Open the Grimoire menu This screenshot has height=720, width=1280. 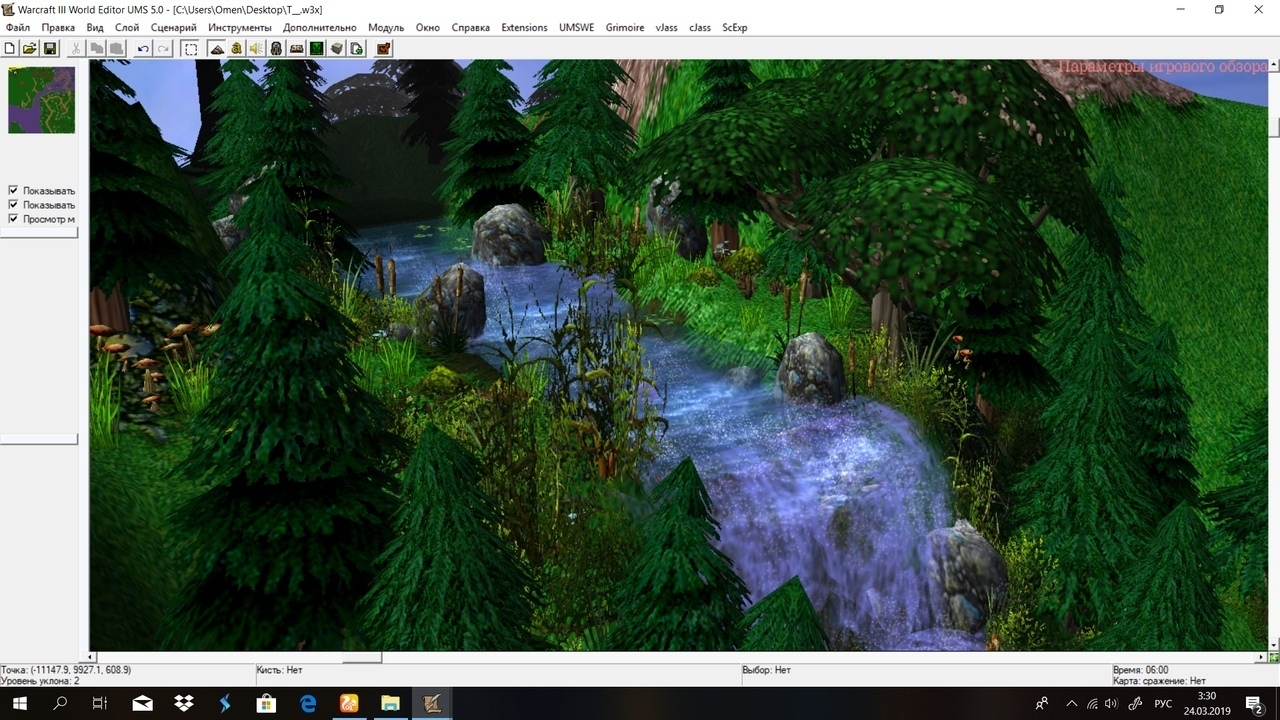click(x=625, y=27)
